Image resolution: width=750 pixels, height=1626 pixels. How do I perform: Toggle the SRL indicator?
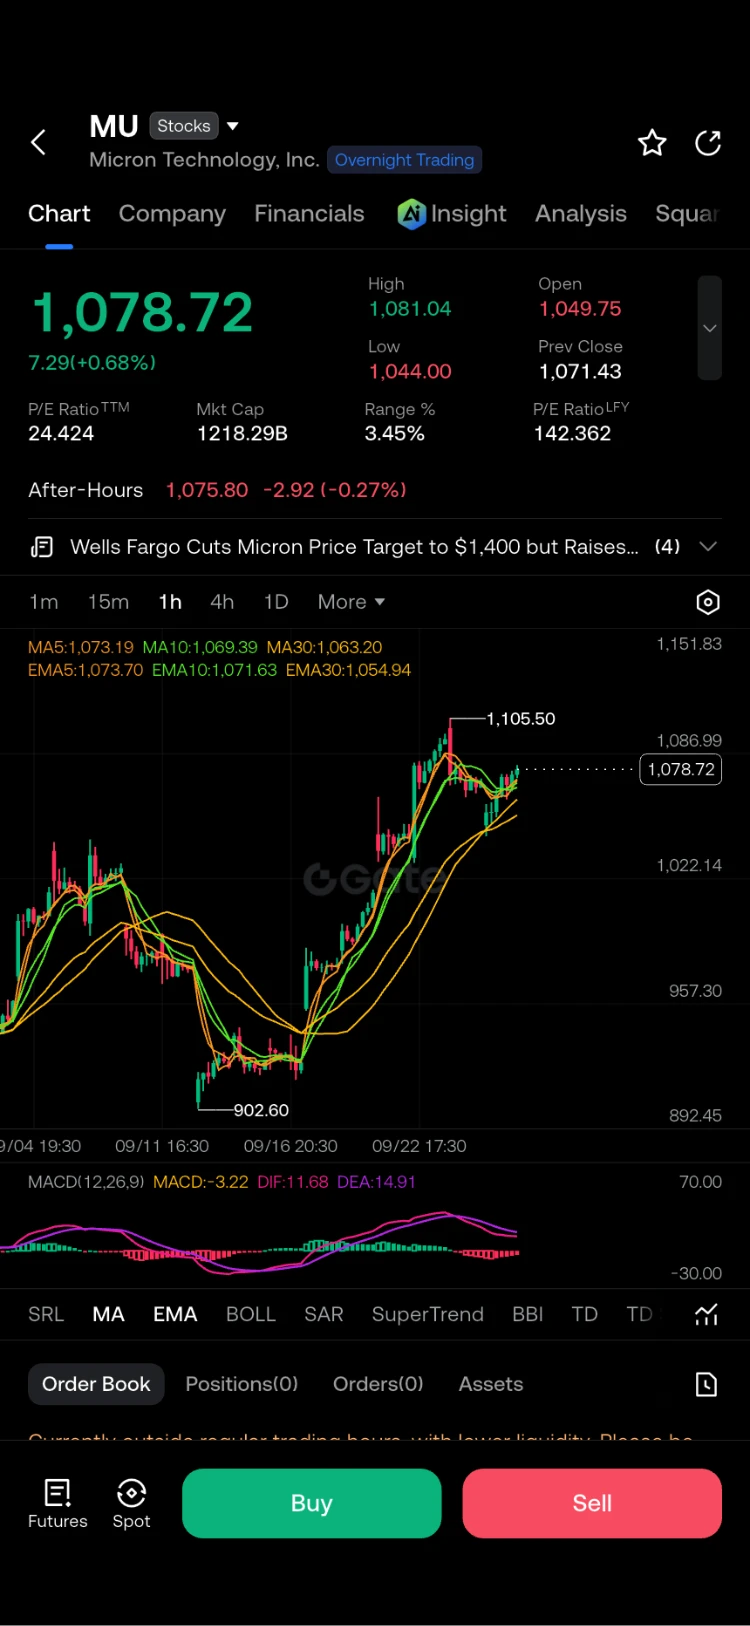(x=46, y=1314)
